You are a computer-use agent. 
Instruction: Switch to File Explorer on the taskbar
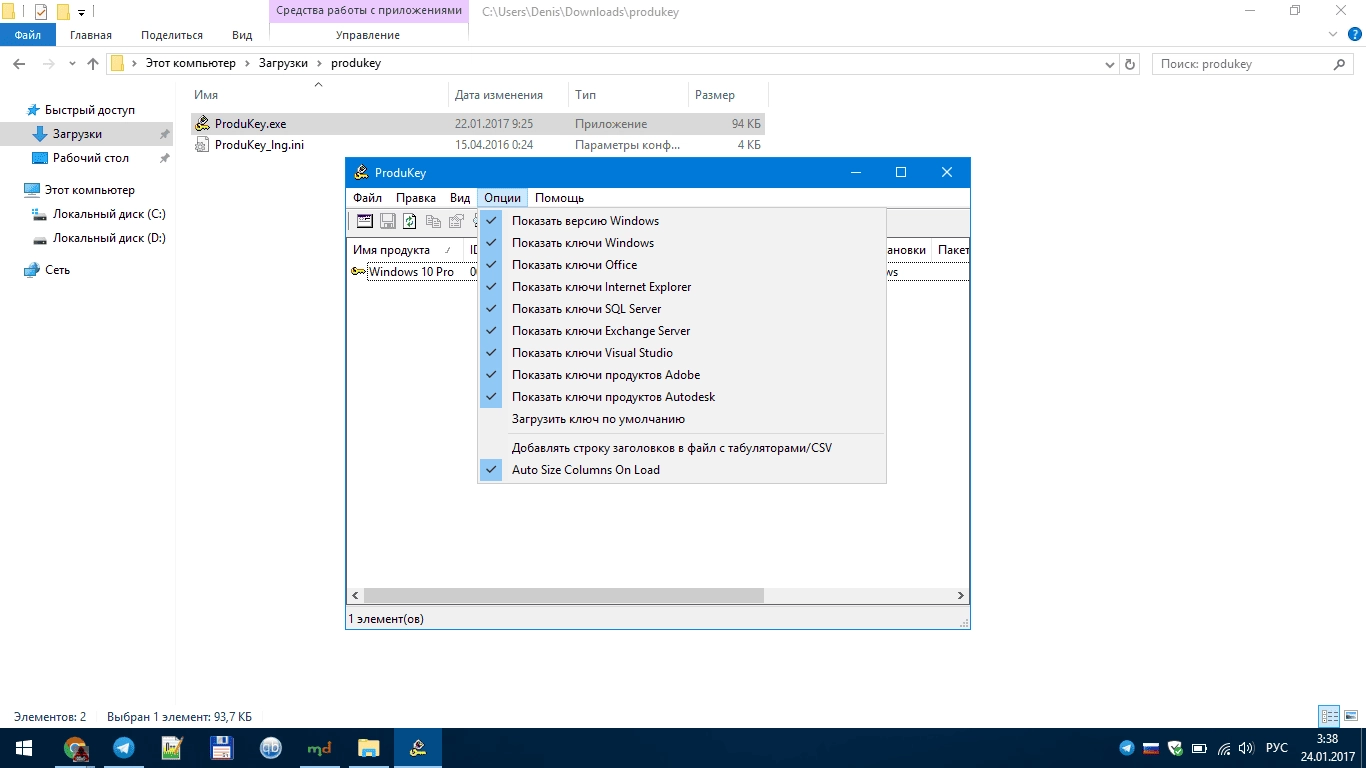coord(369,748)
